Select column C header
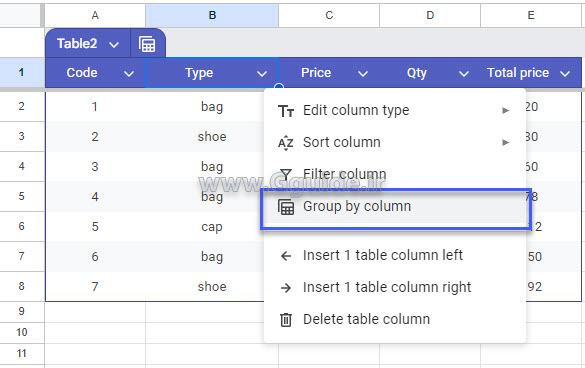Image resolution: width=585 pixels, height=368 pixels. (329, 15)
